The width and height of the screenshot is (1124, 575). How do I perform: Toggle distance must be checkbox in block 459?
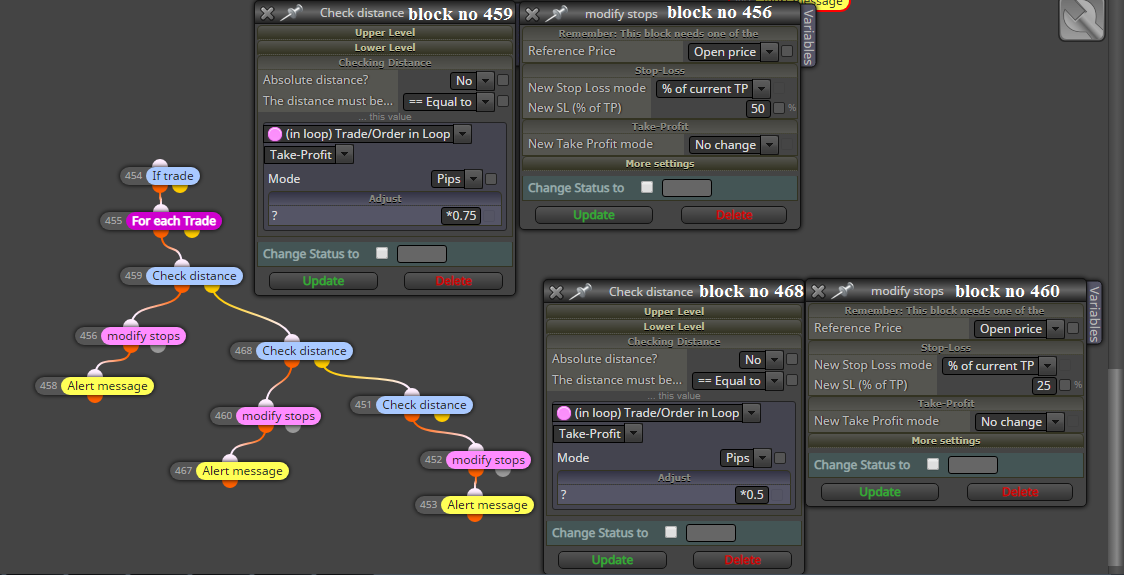[503, 101]
